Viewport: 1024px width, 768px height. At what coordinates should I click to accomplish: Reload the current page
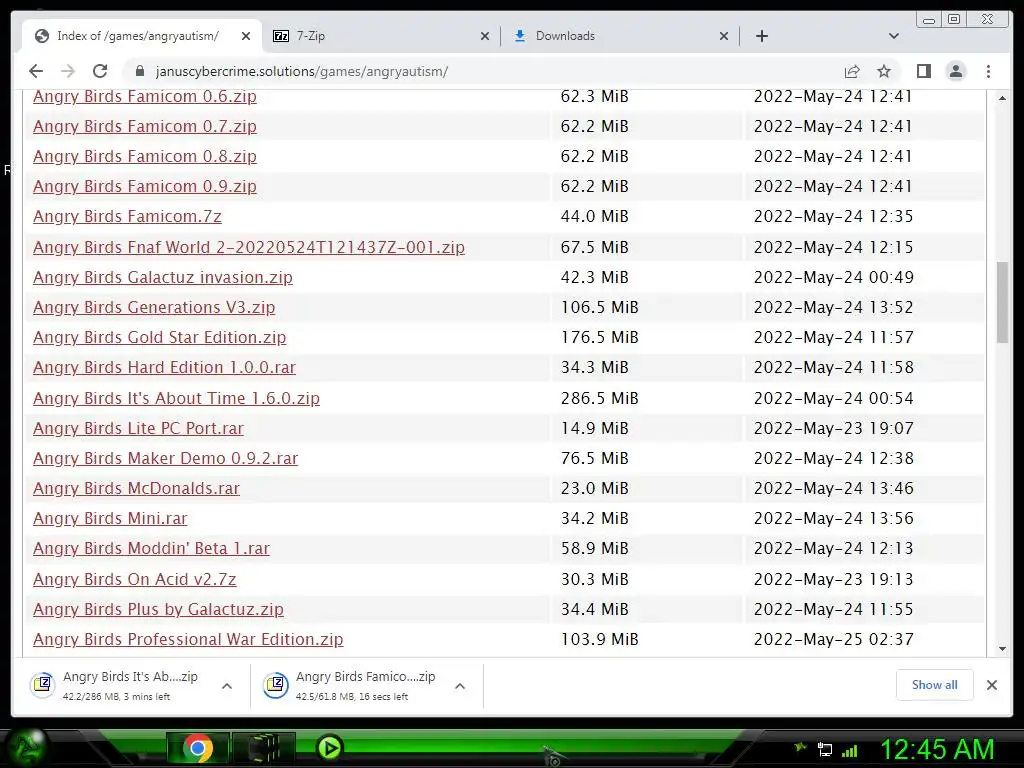pos(100,71)
